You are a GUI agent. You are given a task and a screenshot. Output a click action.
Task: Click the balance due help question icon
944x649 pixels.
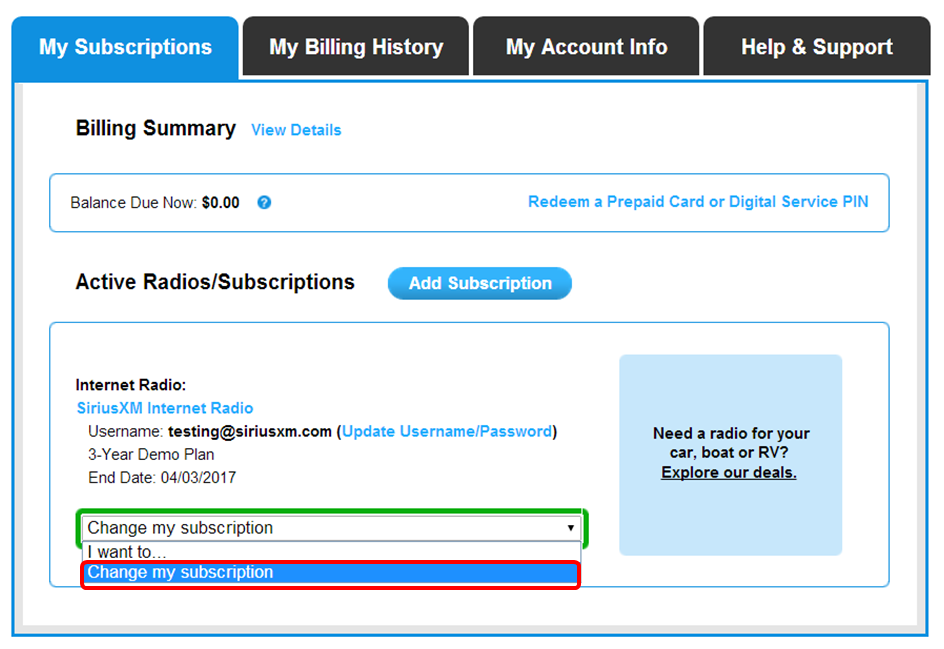click(264, 203)
